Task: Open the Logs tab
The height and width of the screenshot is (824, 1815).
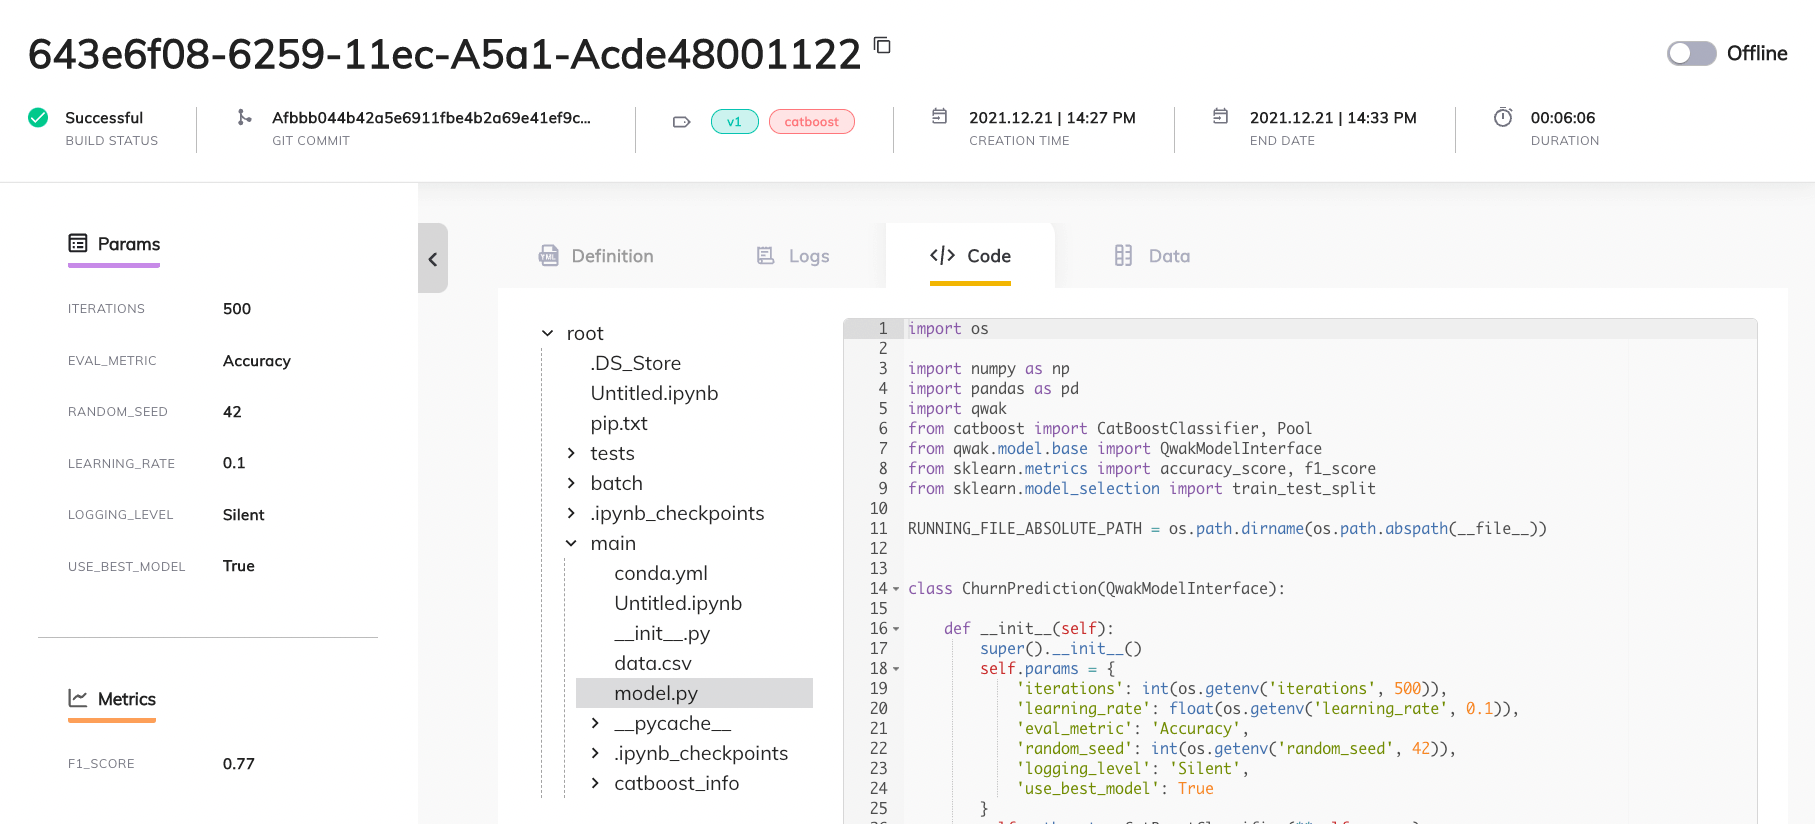Action: click(794, 256)
